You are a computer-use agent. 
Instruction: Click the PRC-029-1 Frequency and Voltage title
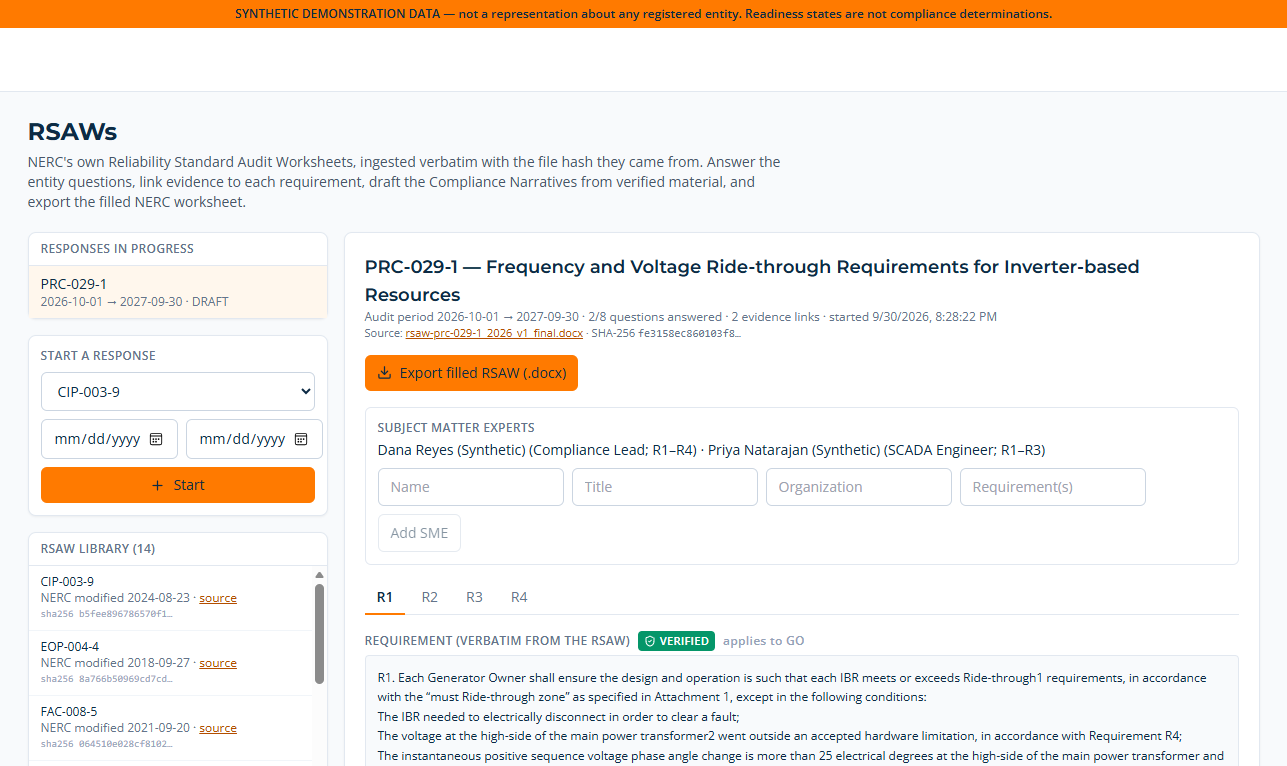coord(752,281)
